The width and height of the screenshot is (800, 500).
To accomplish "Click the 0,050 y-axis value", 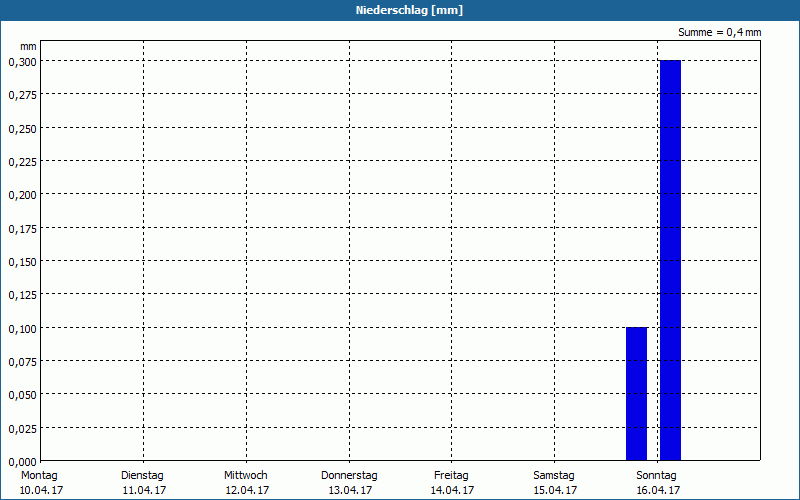I will click(23, 395).
